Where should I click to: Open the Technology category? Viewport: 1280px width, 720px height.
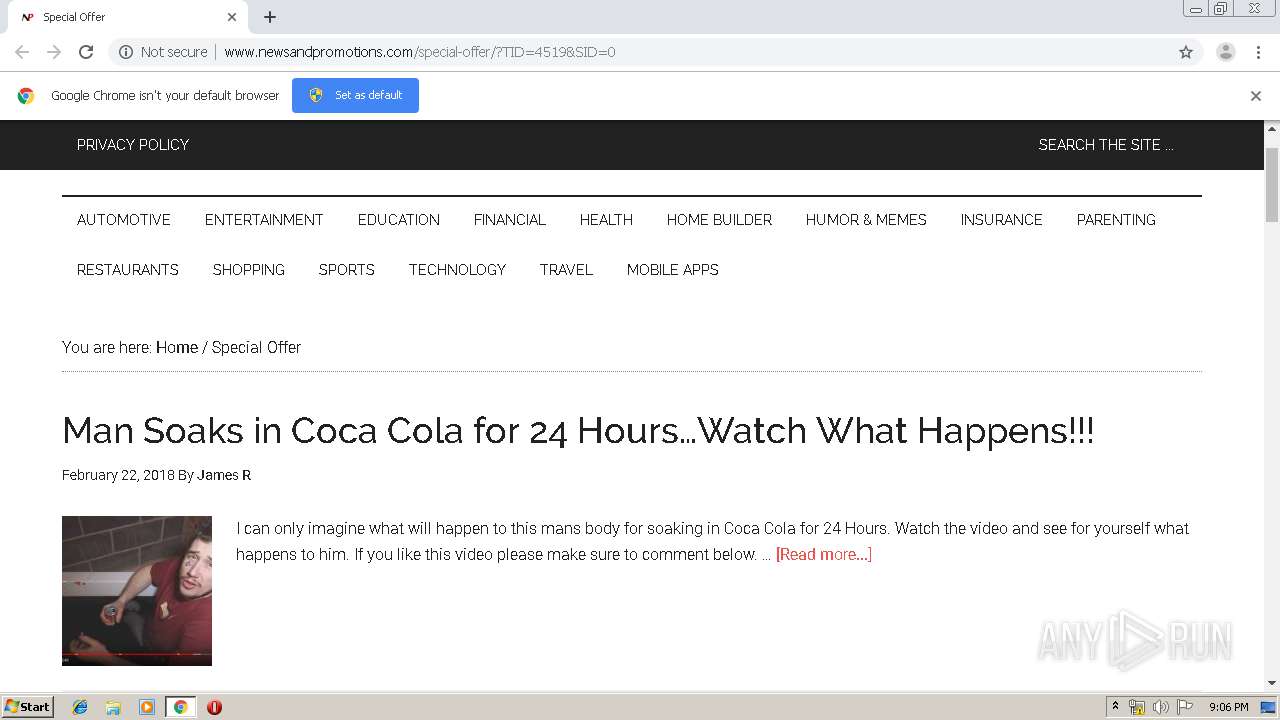pos(457,270)
